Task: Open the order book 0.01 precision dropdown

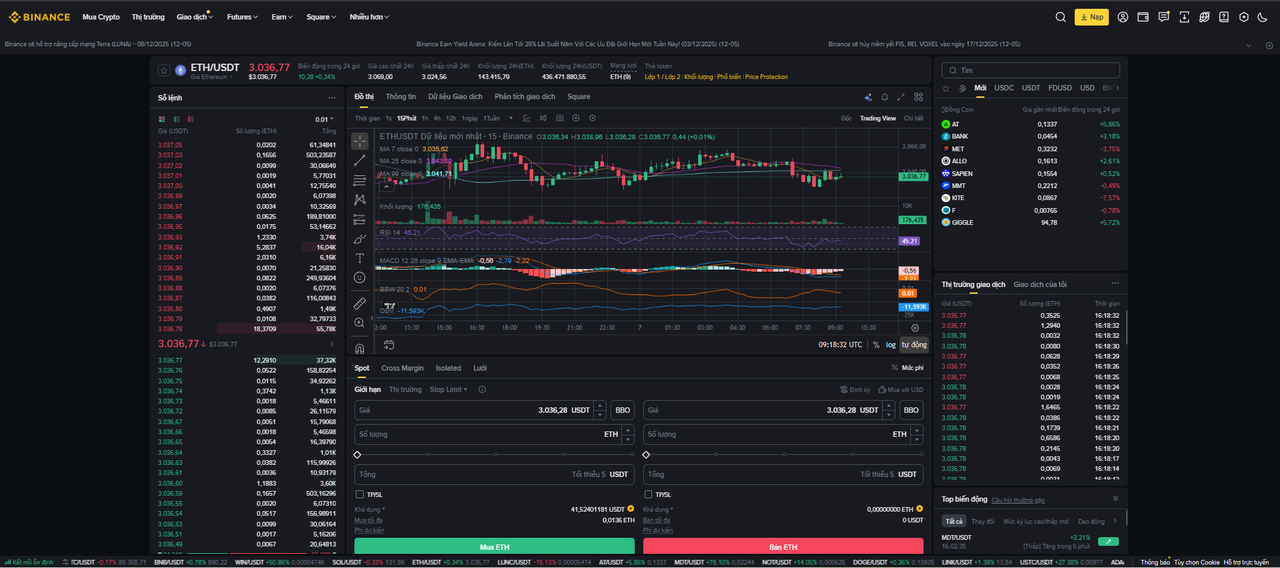Action: pyautogui.click(x=322, y=119)
